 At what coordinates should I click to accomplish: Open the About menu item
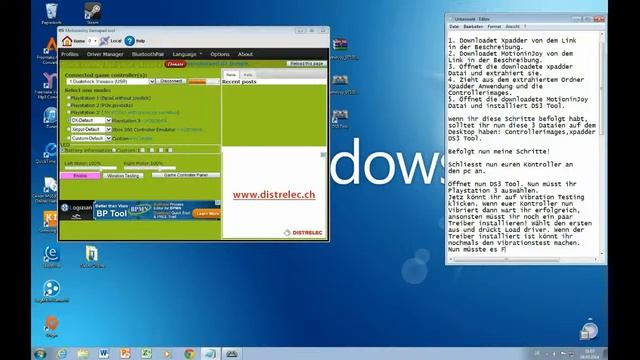point(245,54)
